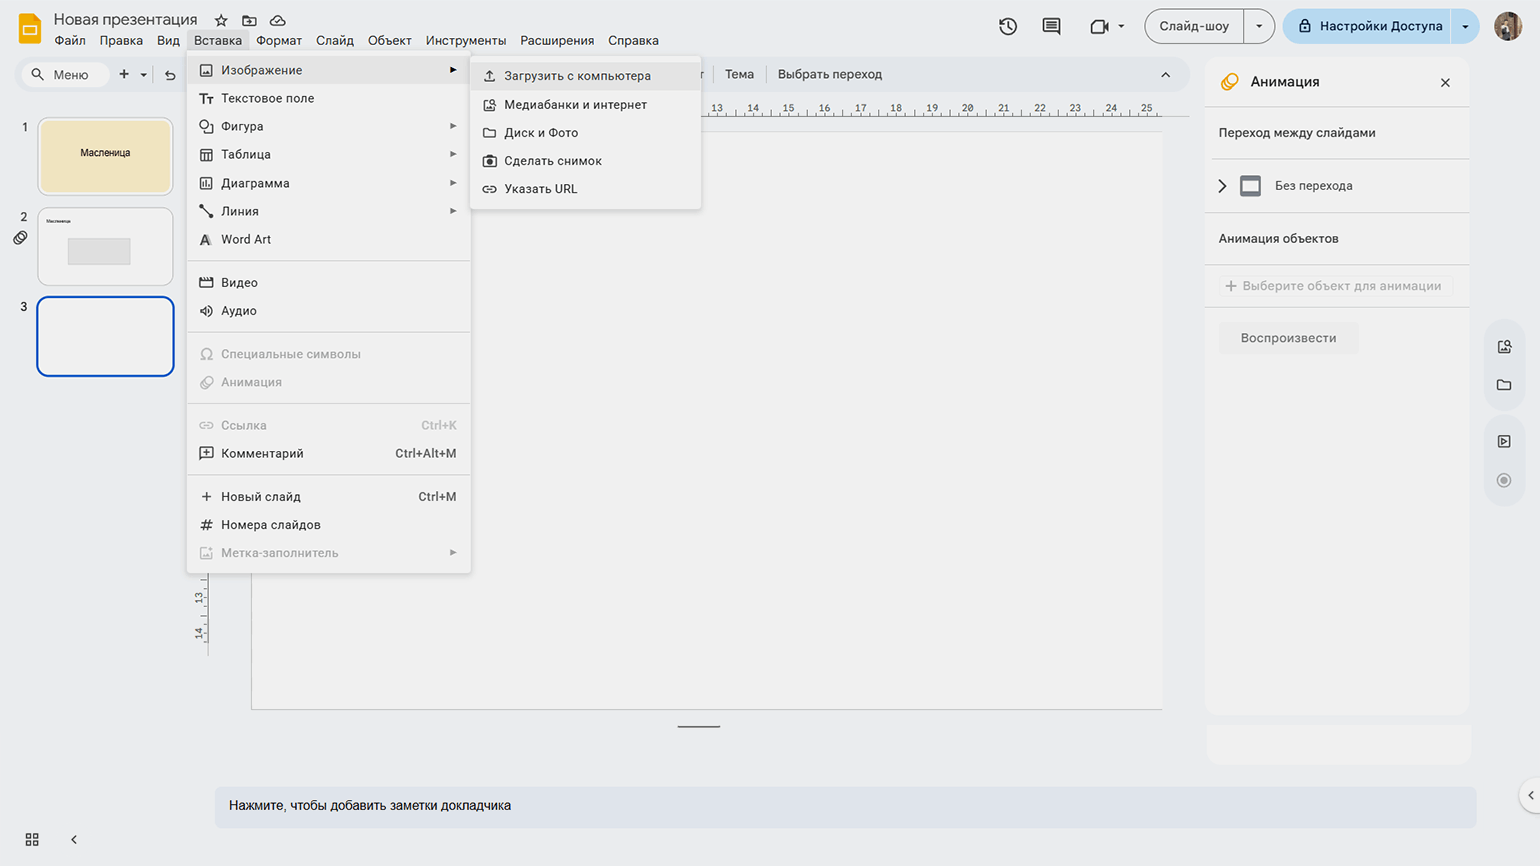1540x866 pixels.
Task: Hide the filmstrip with left chevron
Action: click(x=74, y=840)
